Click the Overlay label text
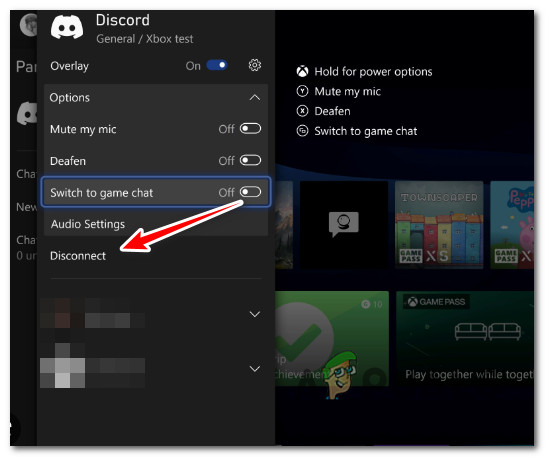 click(x=70, y=66)
